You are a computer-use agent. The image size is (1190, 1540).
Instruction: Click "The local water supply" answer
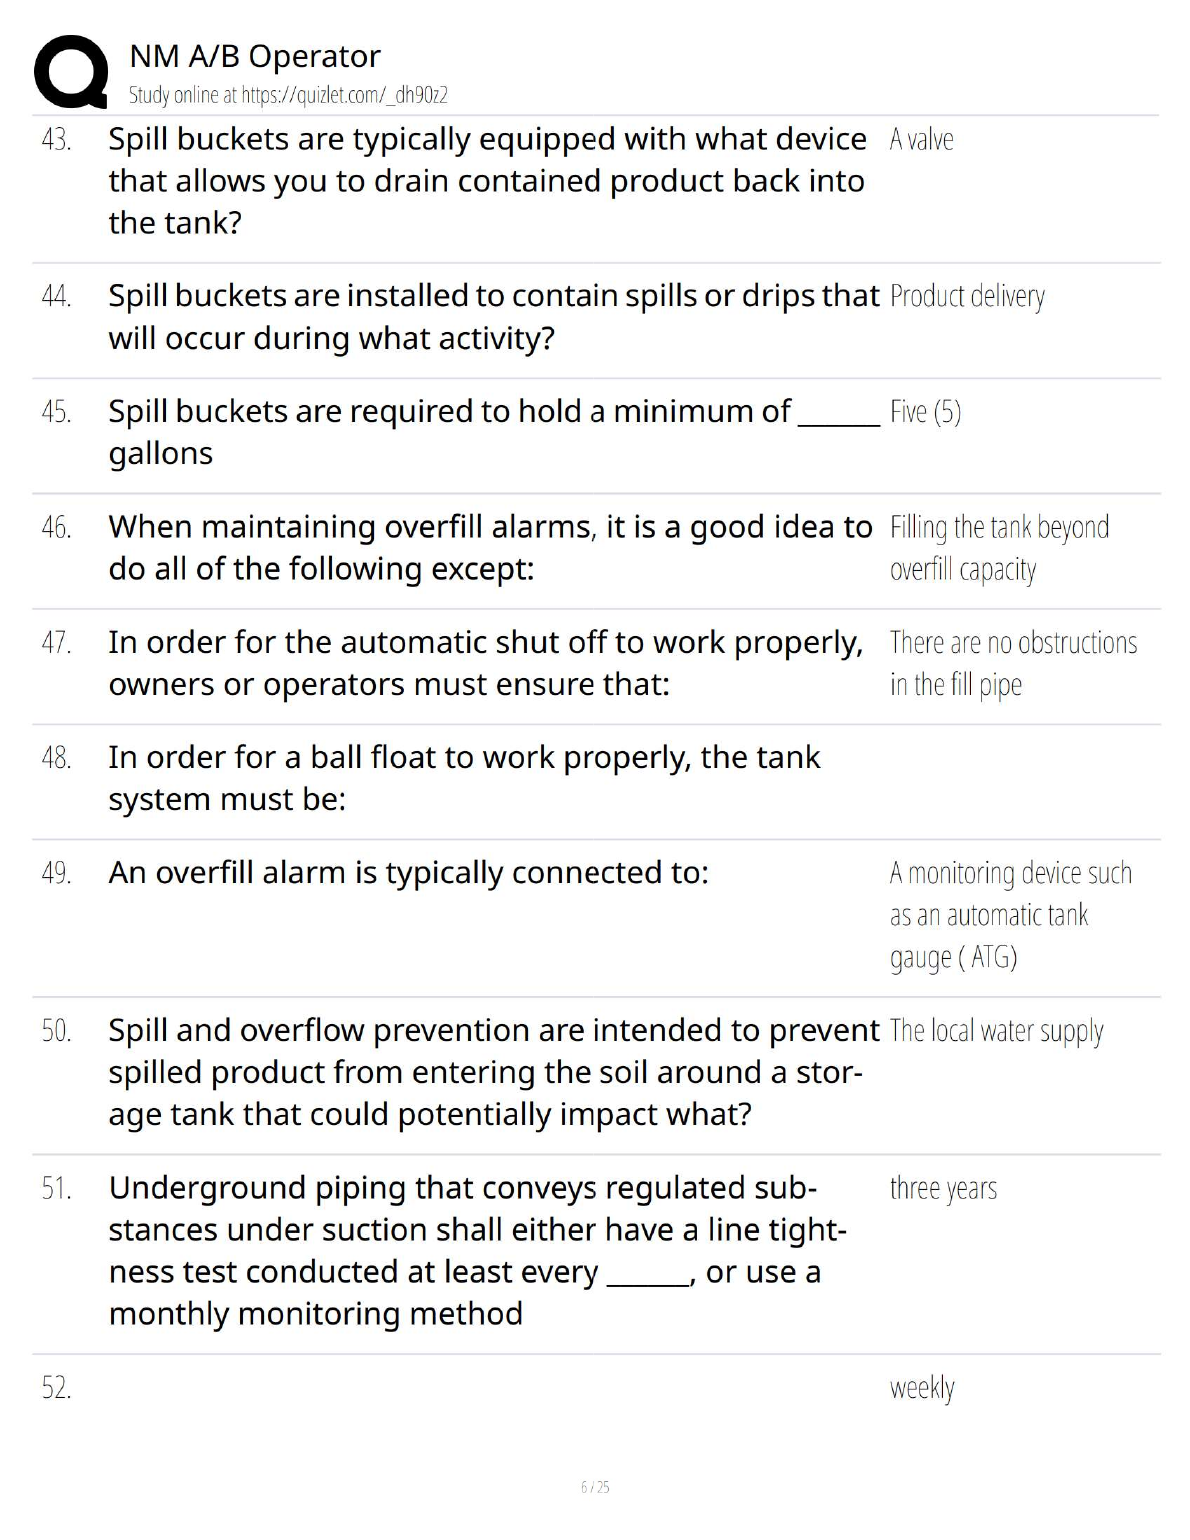(996, 1031)
